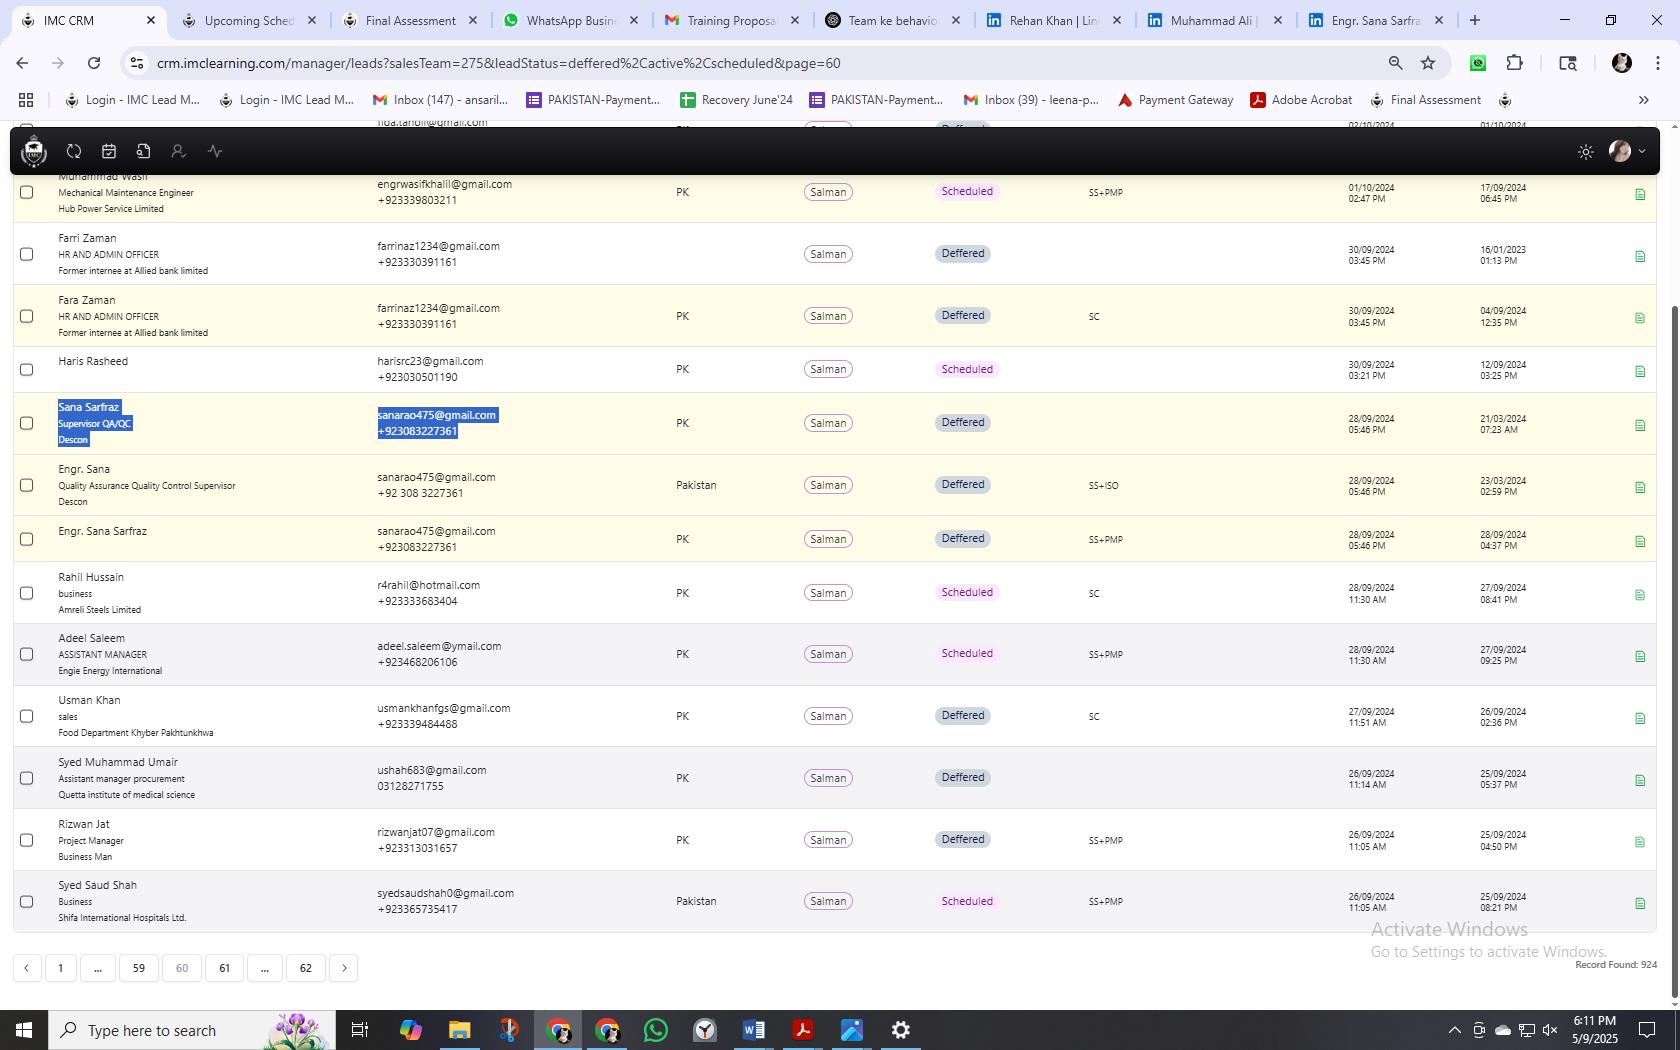Open notes icon for Rahil Hussain row
The height and width of the screenshot is (1050, 1680).
click(1640, 595)
